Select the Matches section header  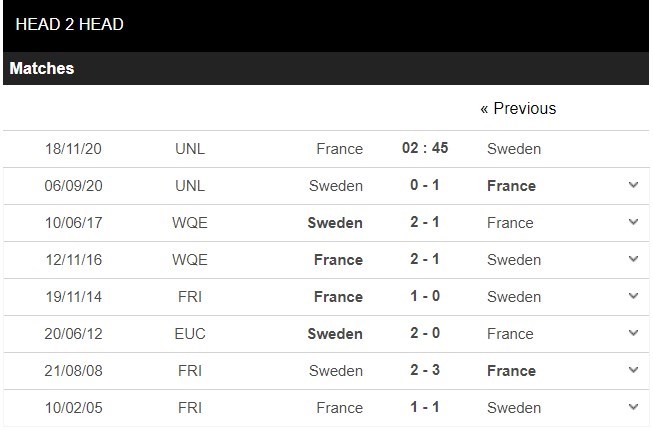coord(42,69)
